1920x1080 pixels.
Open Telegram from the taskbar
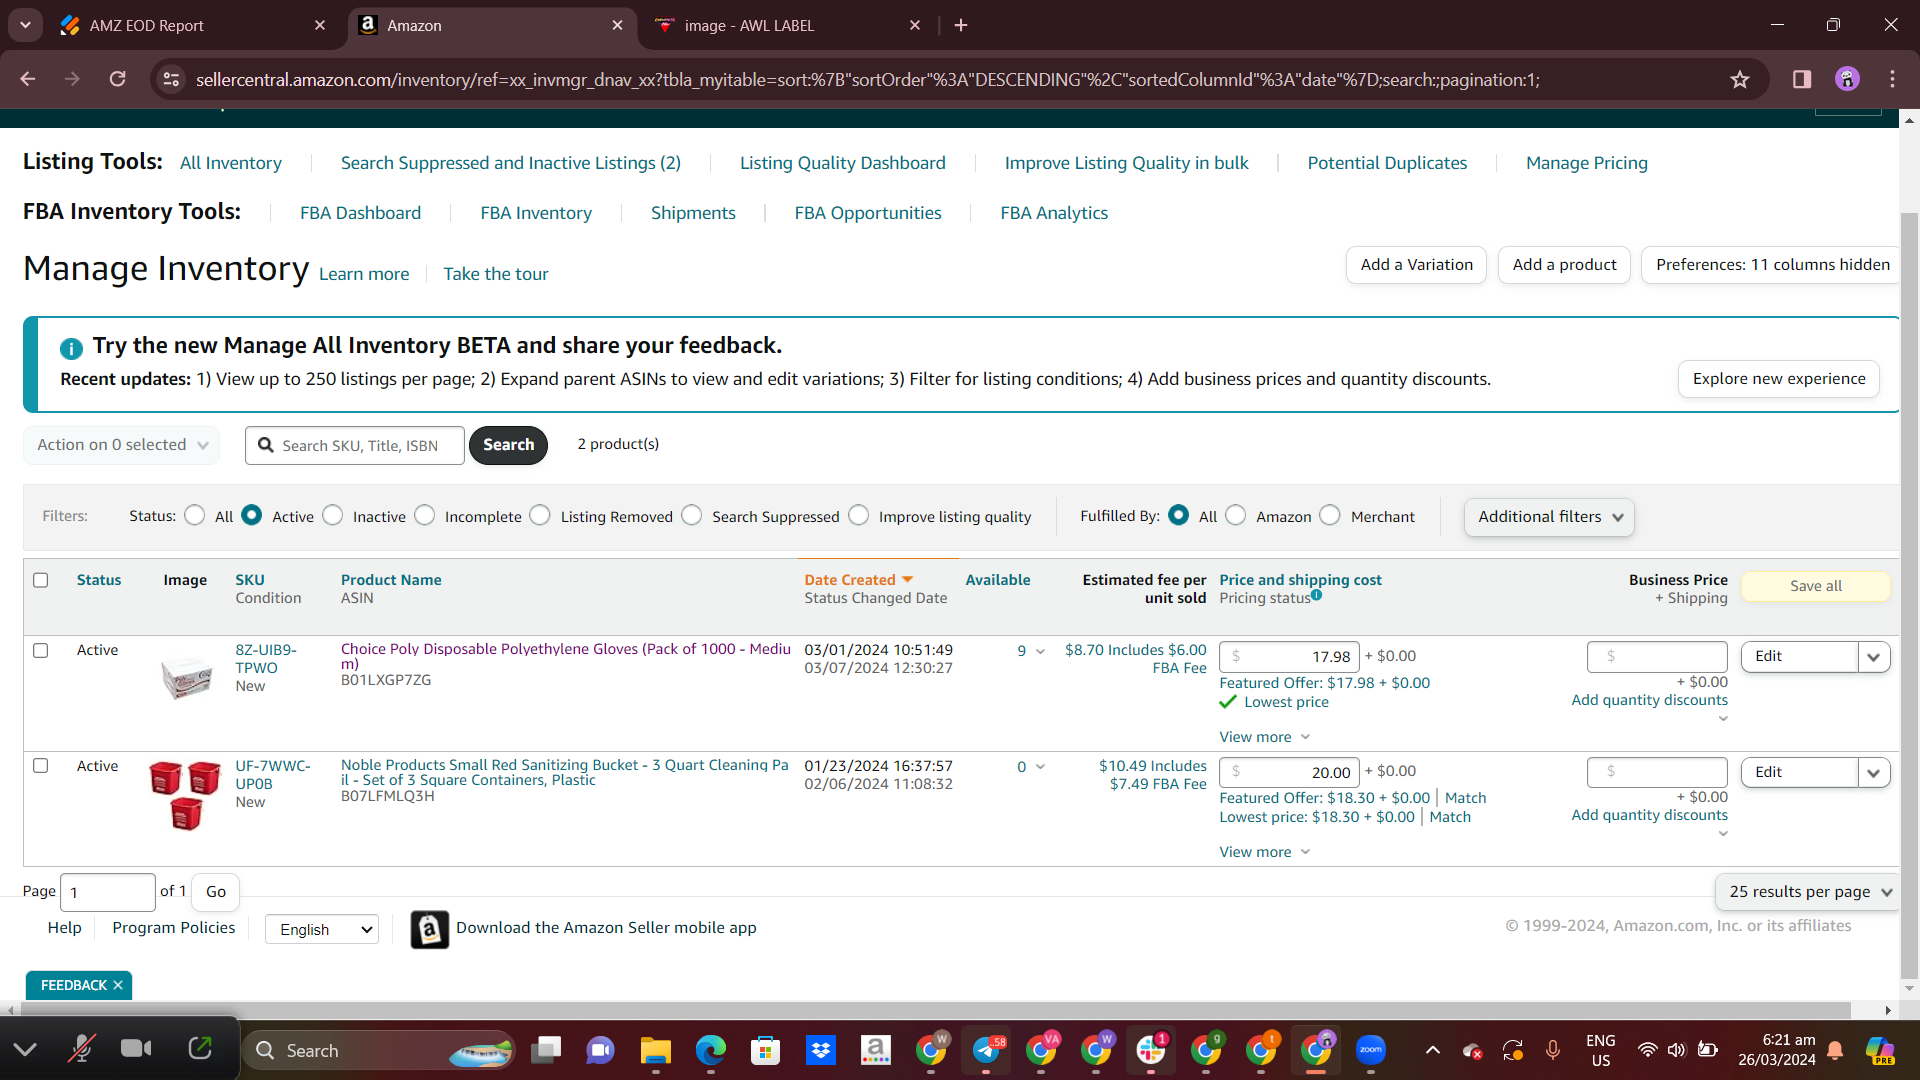click(x=986, y=1050)
